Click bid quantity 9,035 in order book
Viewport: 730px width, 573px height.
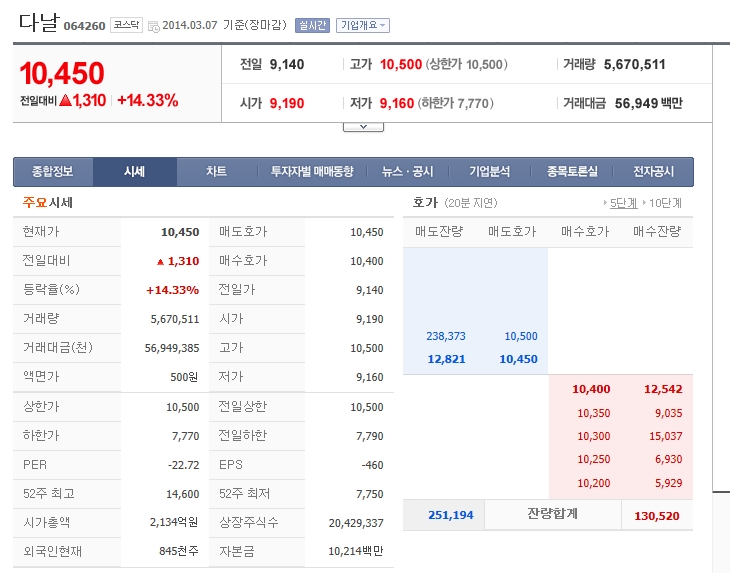(x=669, y=413)
